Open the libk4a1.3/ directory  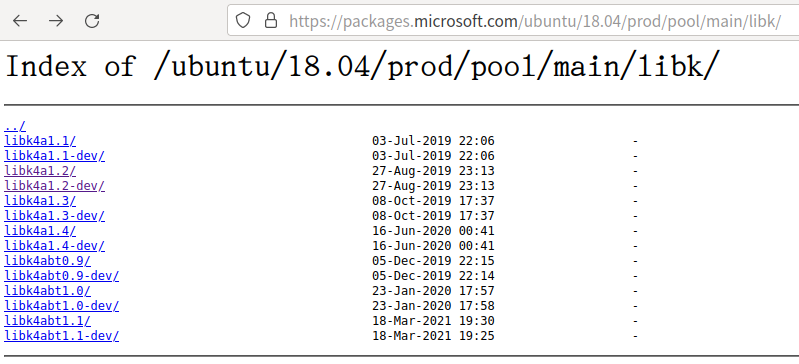(x=40, y=201)
